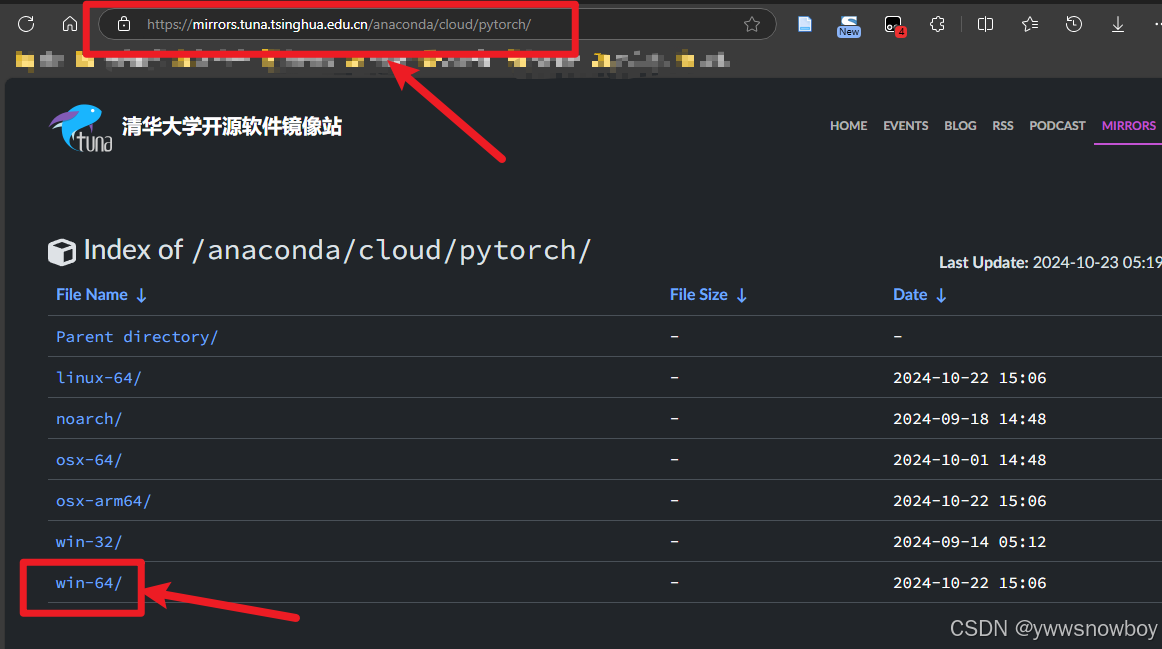Screen dimensions: 1162x649
Task: Open extension with red badge 4
Action: (894, 26)
